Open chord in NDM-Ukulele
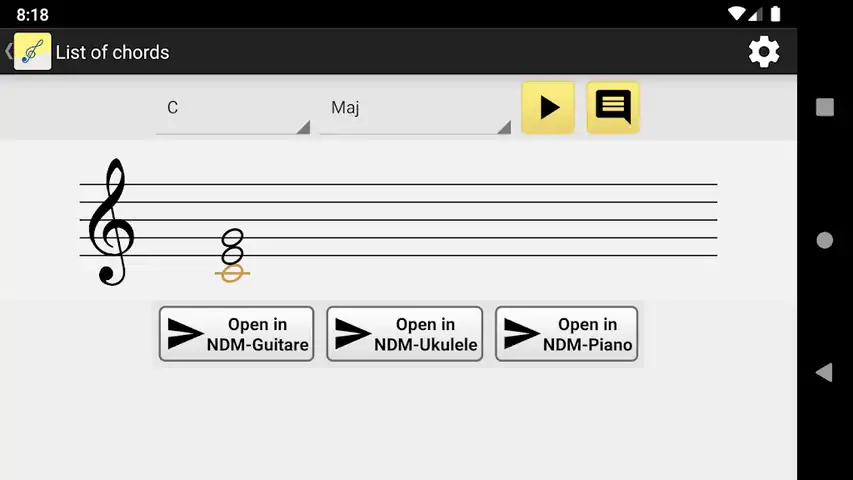853x480 pixels. tap(404, 334)
